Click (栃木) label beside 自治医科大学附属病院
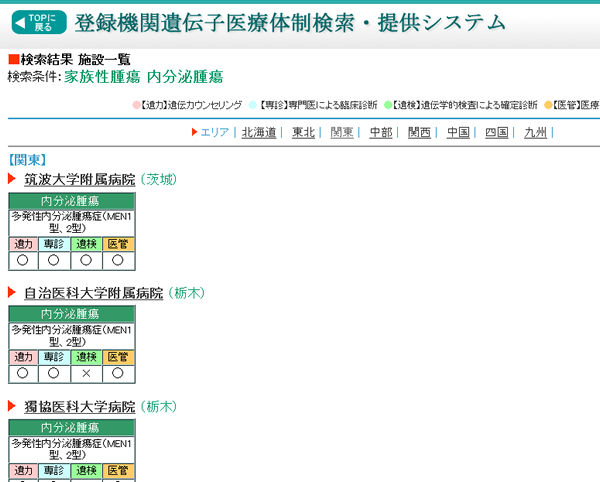The width and height of the screenshot is (600, 482). pos(186,293)
